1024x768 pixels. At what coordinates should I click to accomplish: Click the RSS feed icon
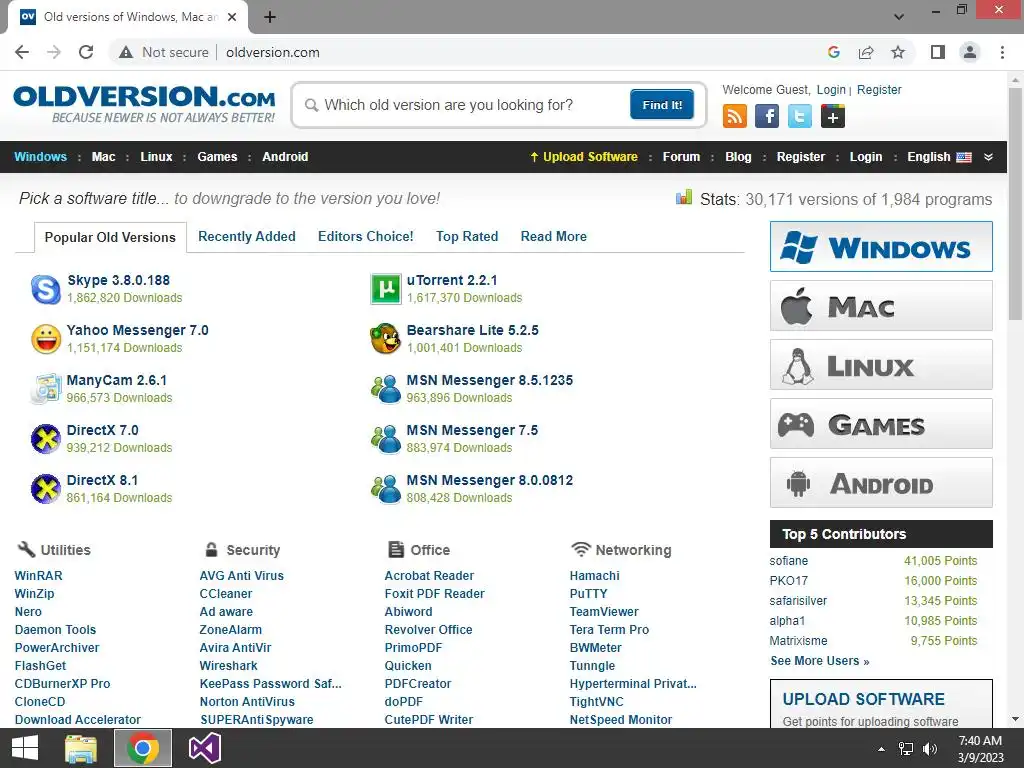[x=735, y=116]
